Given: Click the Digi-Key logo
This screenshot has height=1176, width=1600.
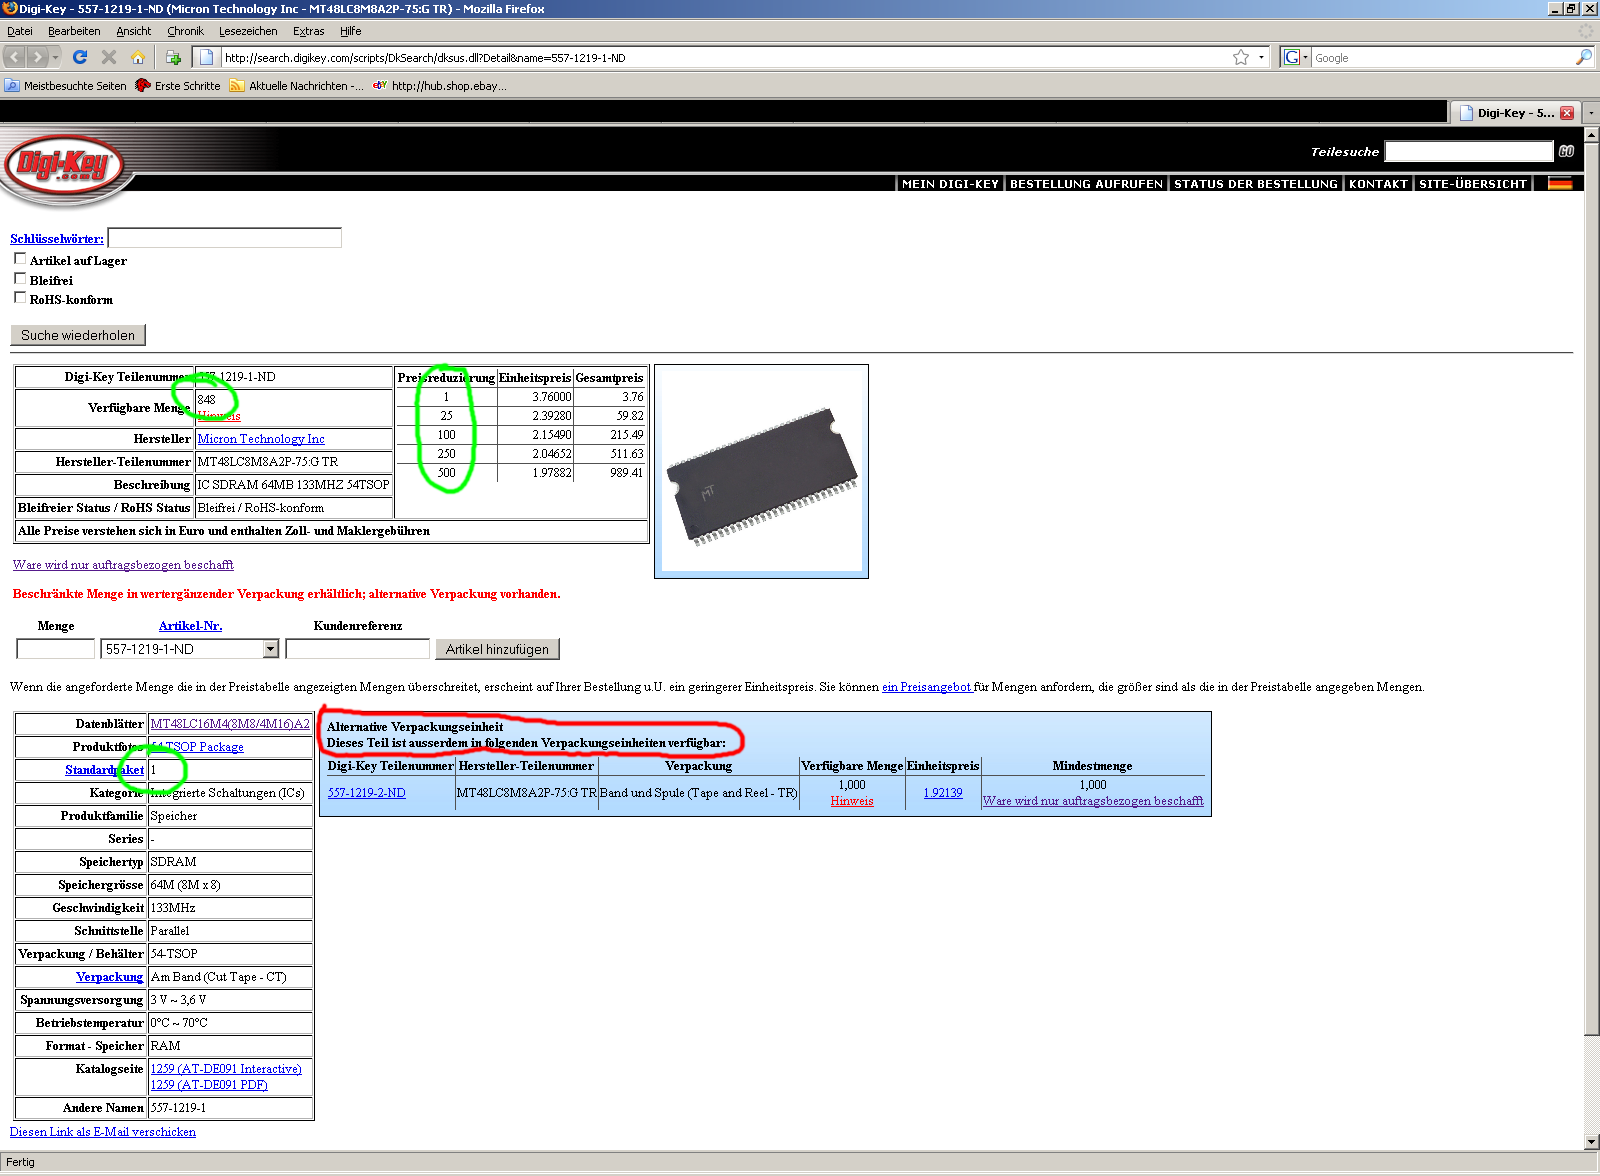Looking at the screenshot, I should point(64,165).
